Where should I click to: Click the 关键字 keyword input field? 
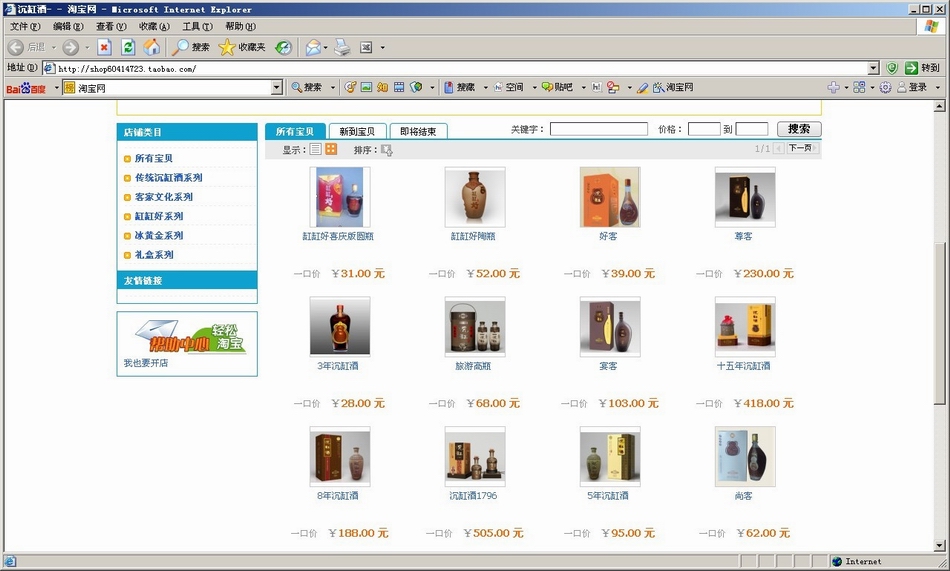pos(599,129)
